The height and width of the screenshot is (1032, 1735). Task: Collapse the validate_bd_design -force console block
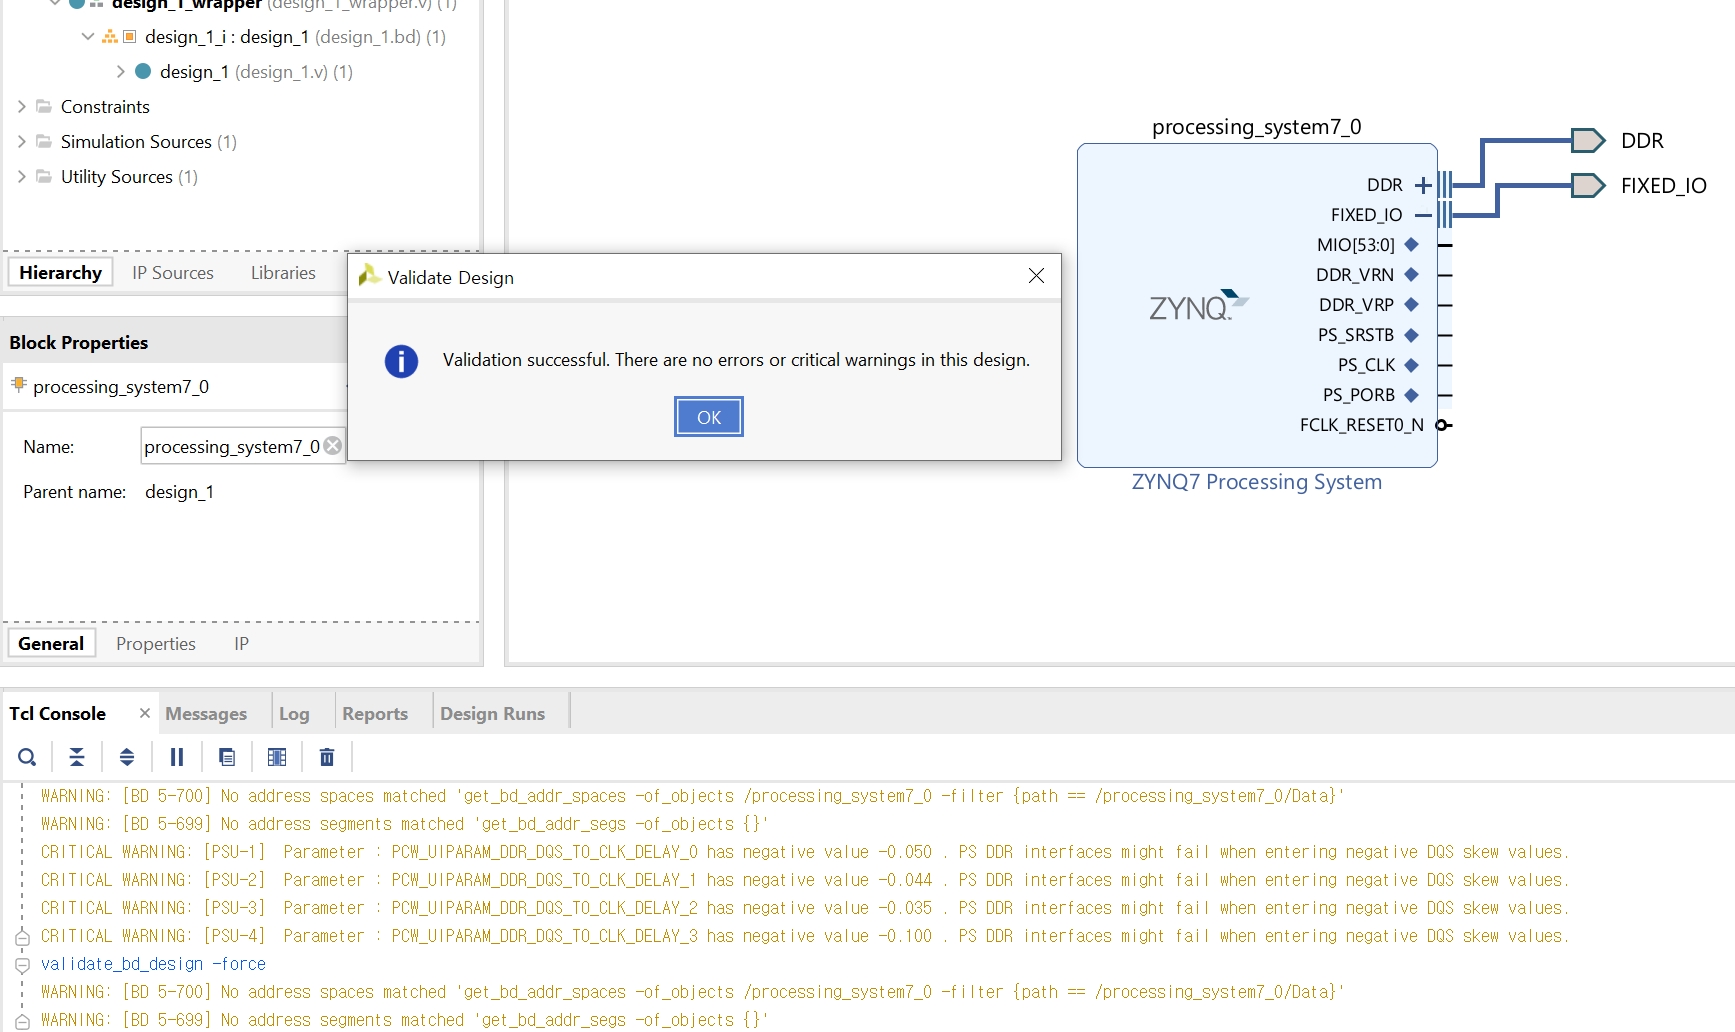pos(22,965)
